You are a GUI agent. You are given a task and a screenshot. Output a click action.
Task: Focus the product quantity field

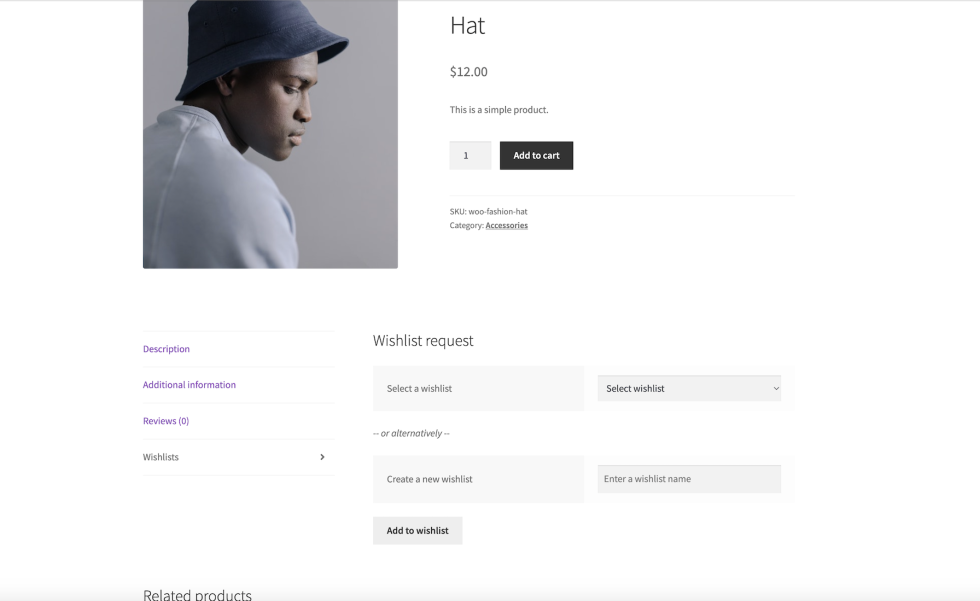(470, 155)
